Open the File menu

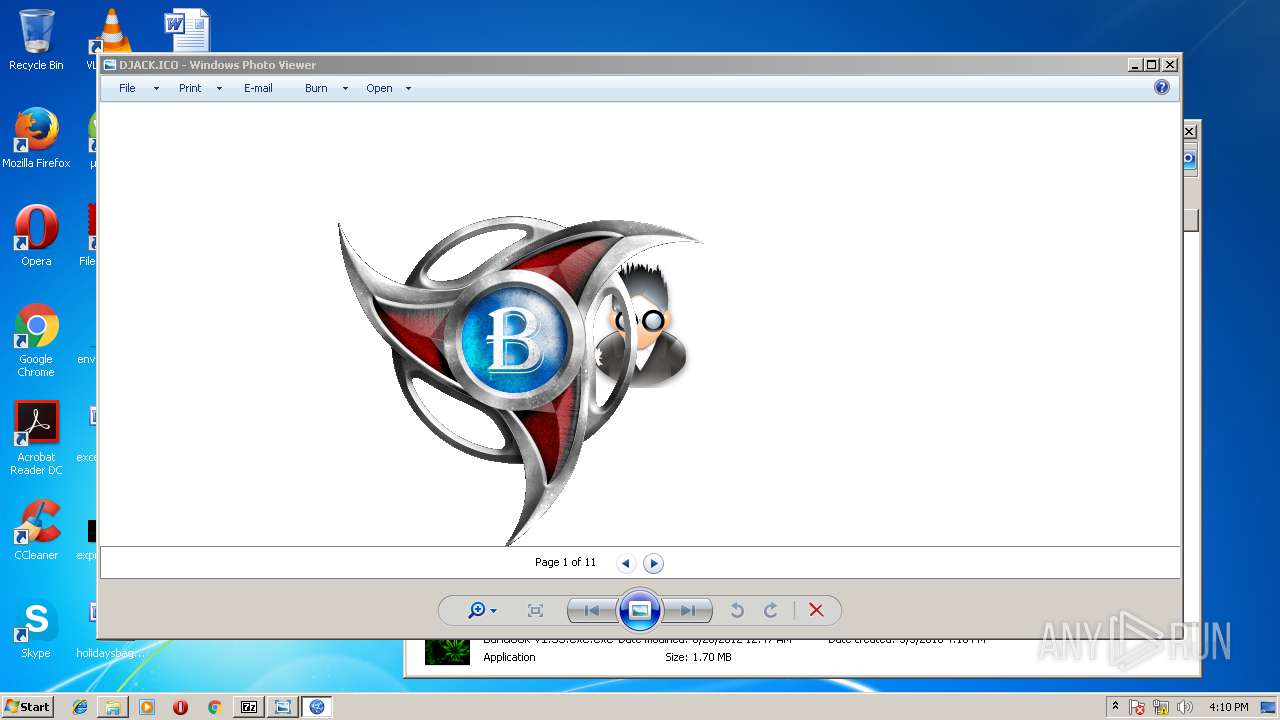tap(127, 88)
